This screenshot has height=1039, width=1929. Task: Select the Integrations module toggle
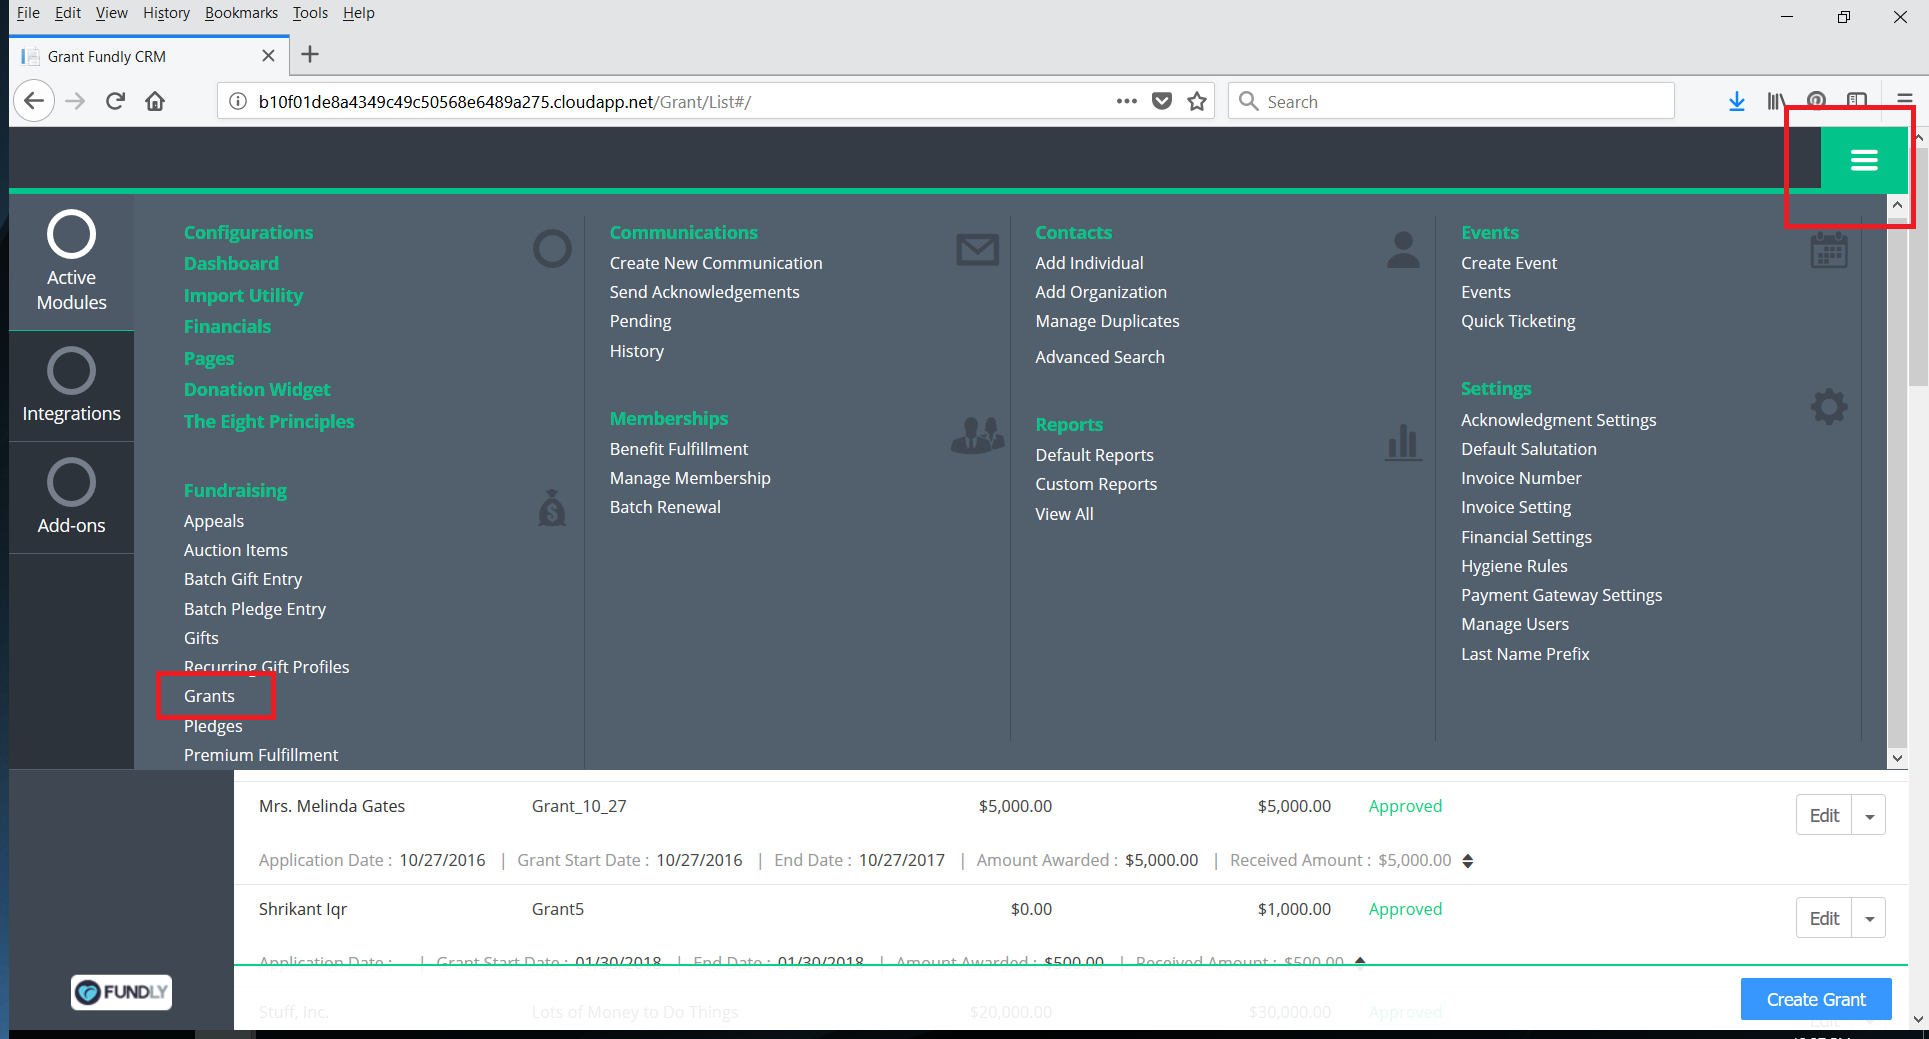(x=71, y=386)
